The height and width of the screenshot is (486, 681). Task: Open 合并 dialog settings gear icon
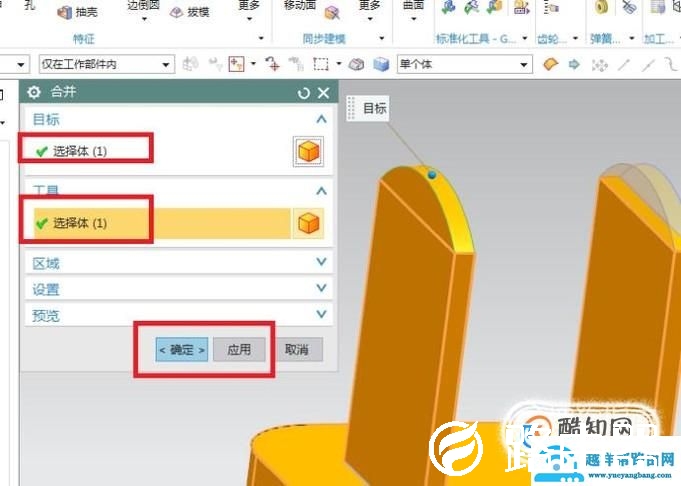click(x=34, y=93)
